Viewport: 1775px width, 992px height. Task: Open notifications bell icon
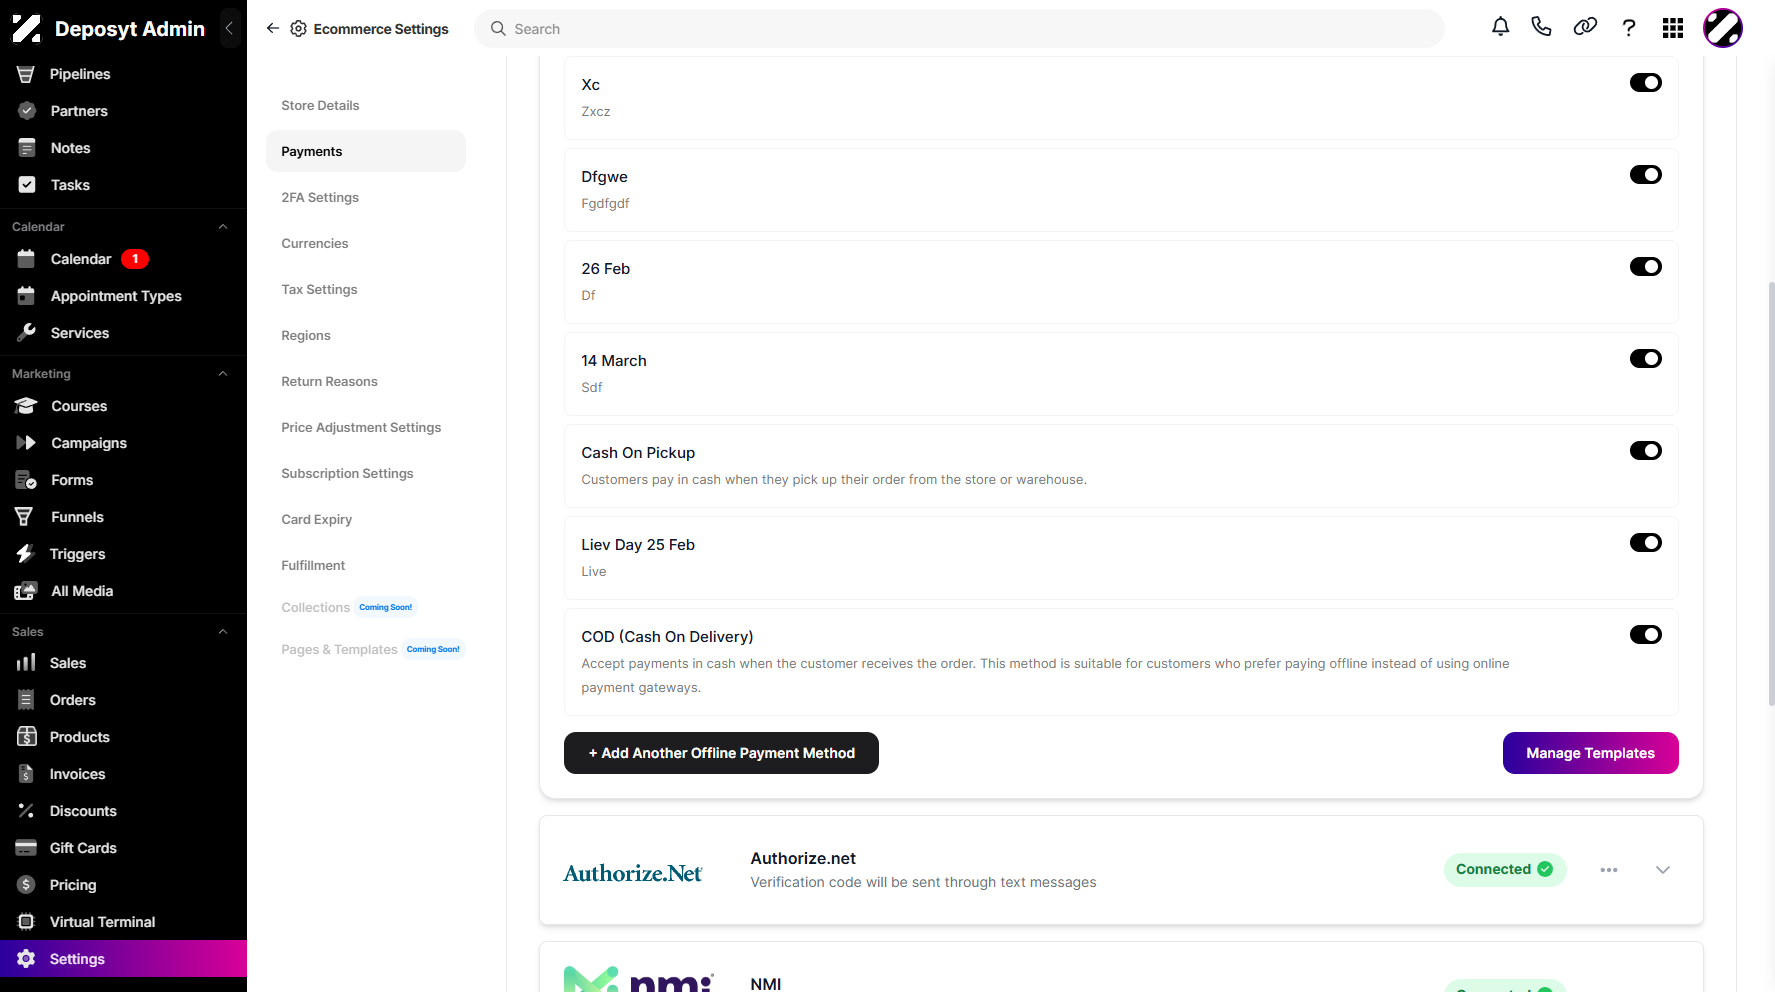[1500, 28]
